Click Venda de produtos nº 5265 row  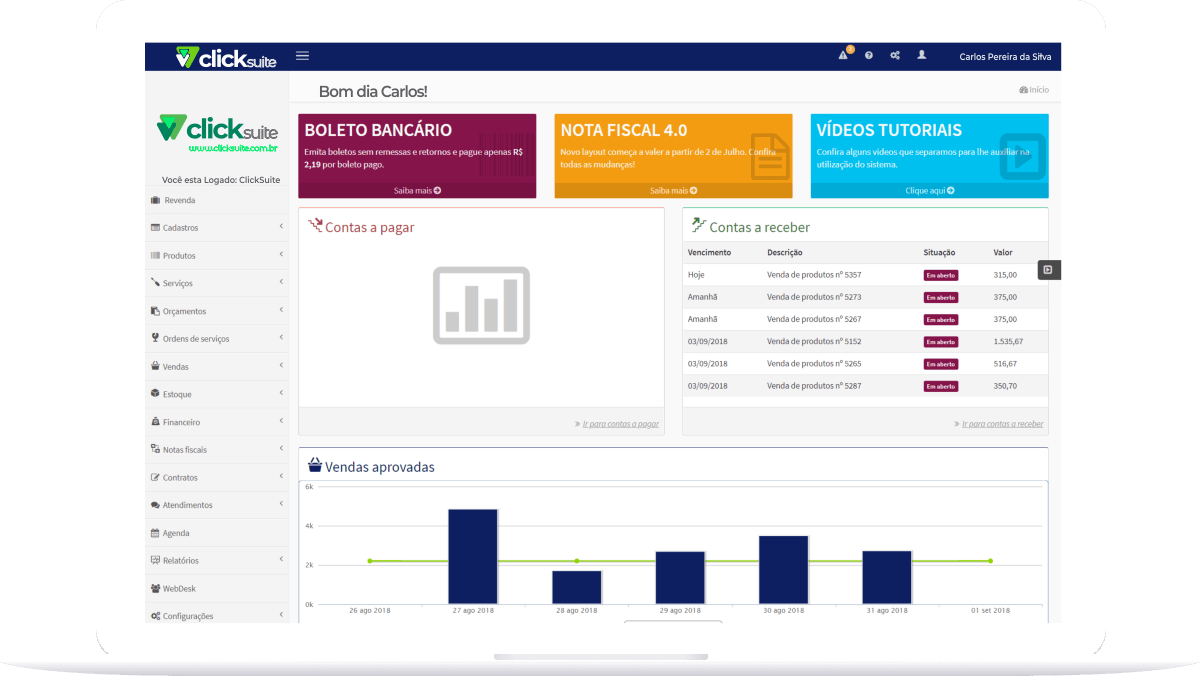pos(865,363)
